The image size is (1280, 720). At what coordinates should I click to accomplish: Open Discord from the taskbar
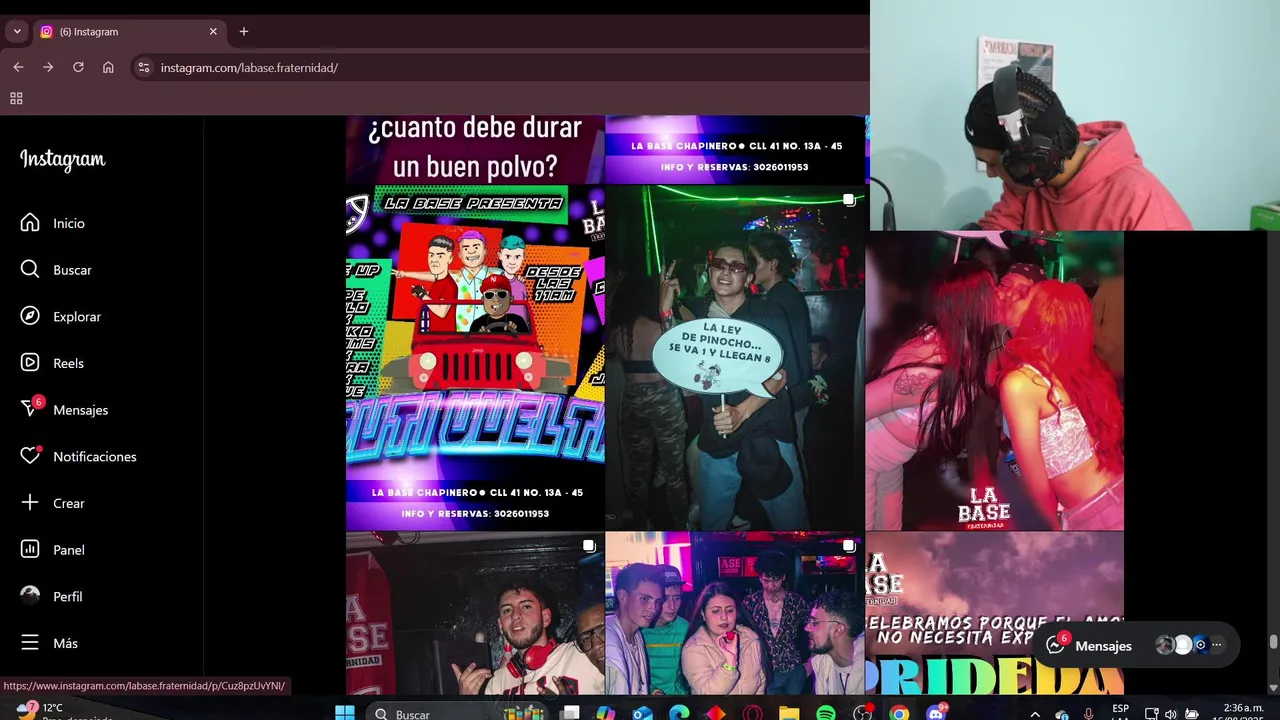[x=937, y=713]
